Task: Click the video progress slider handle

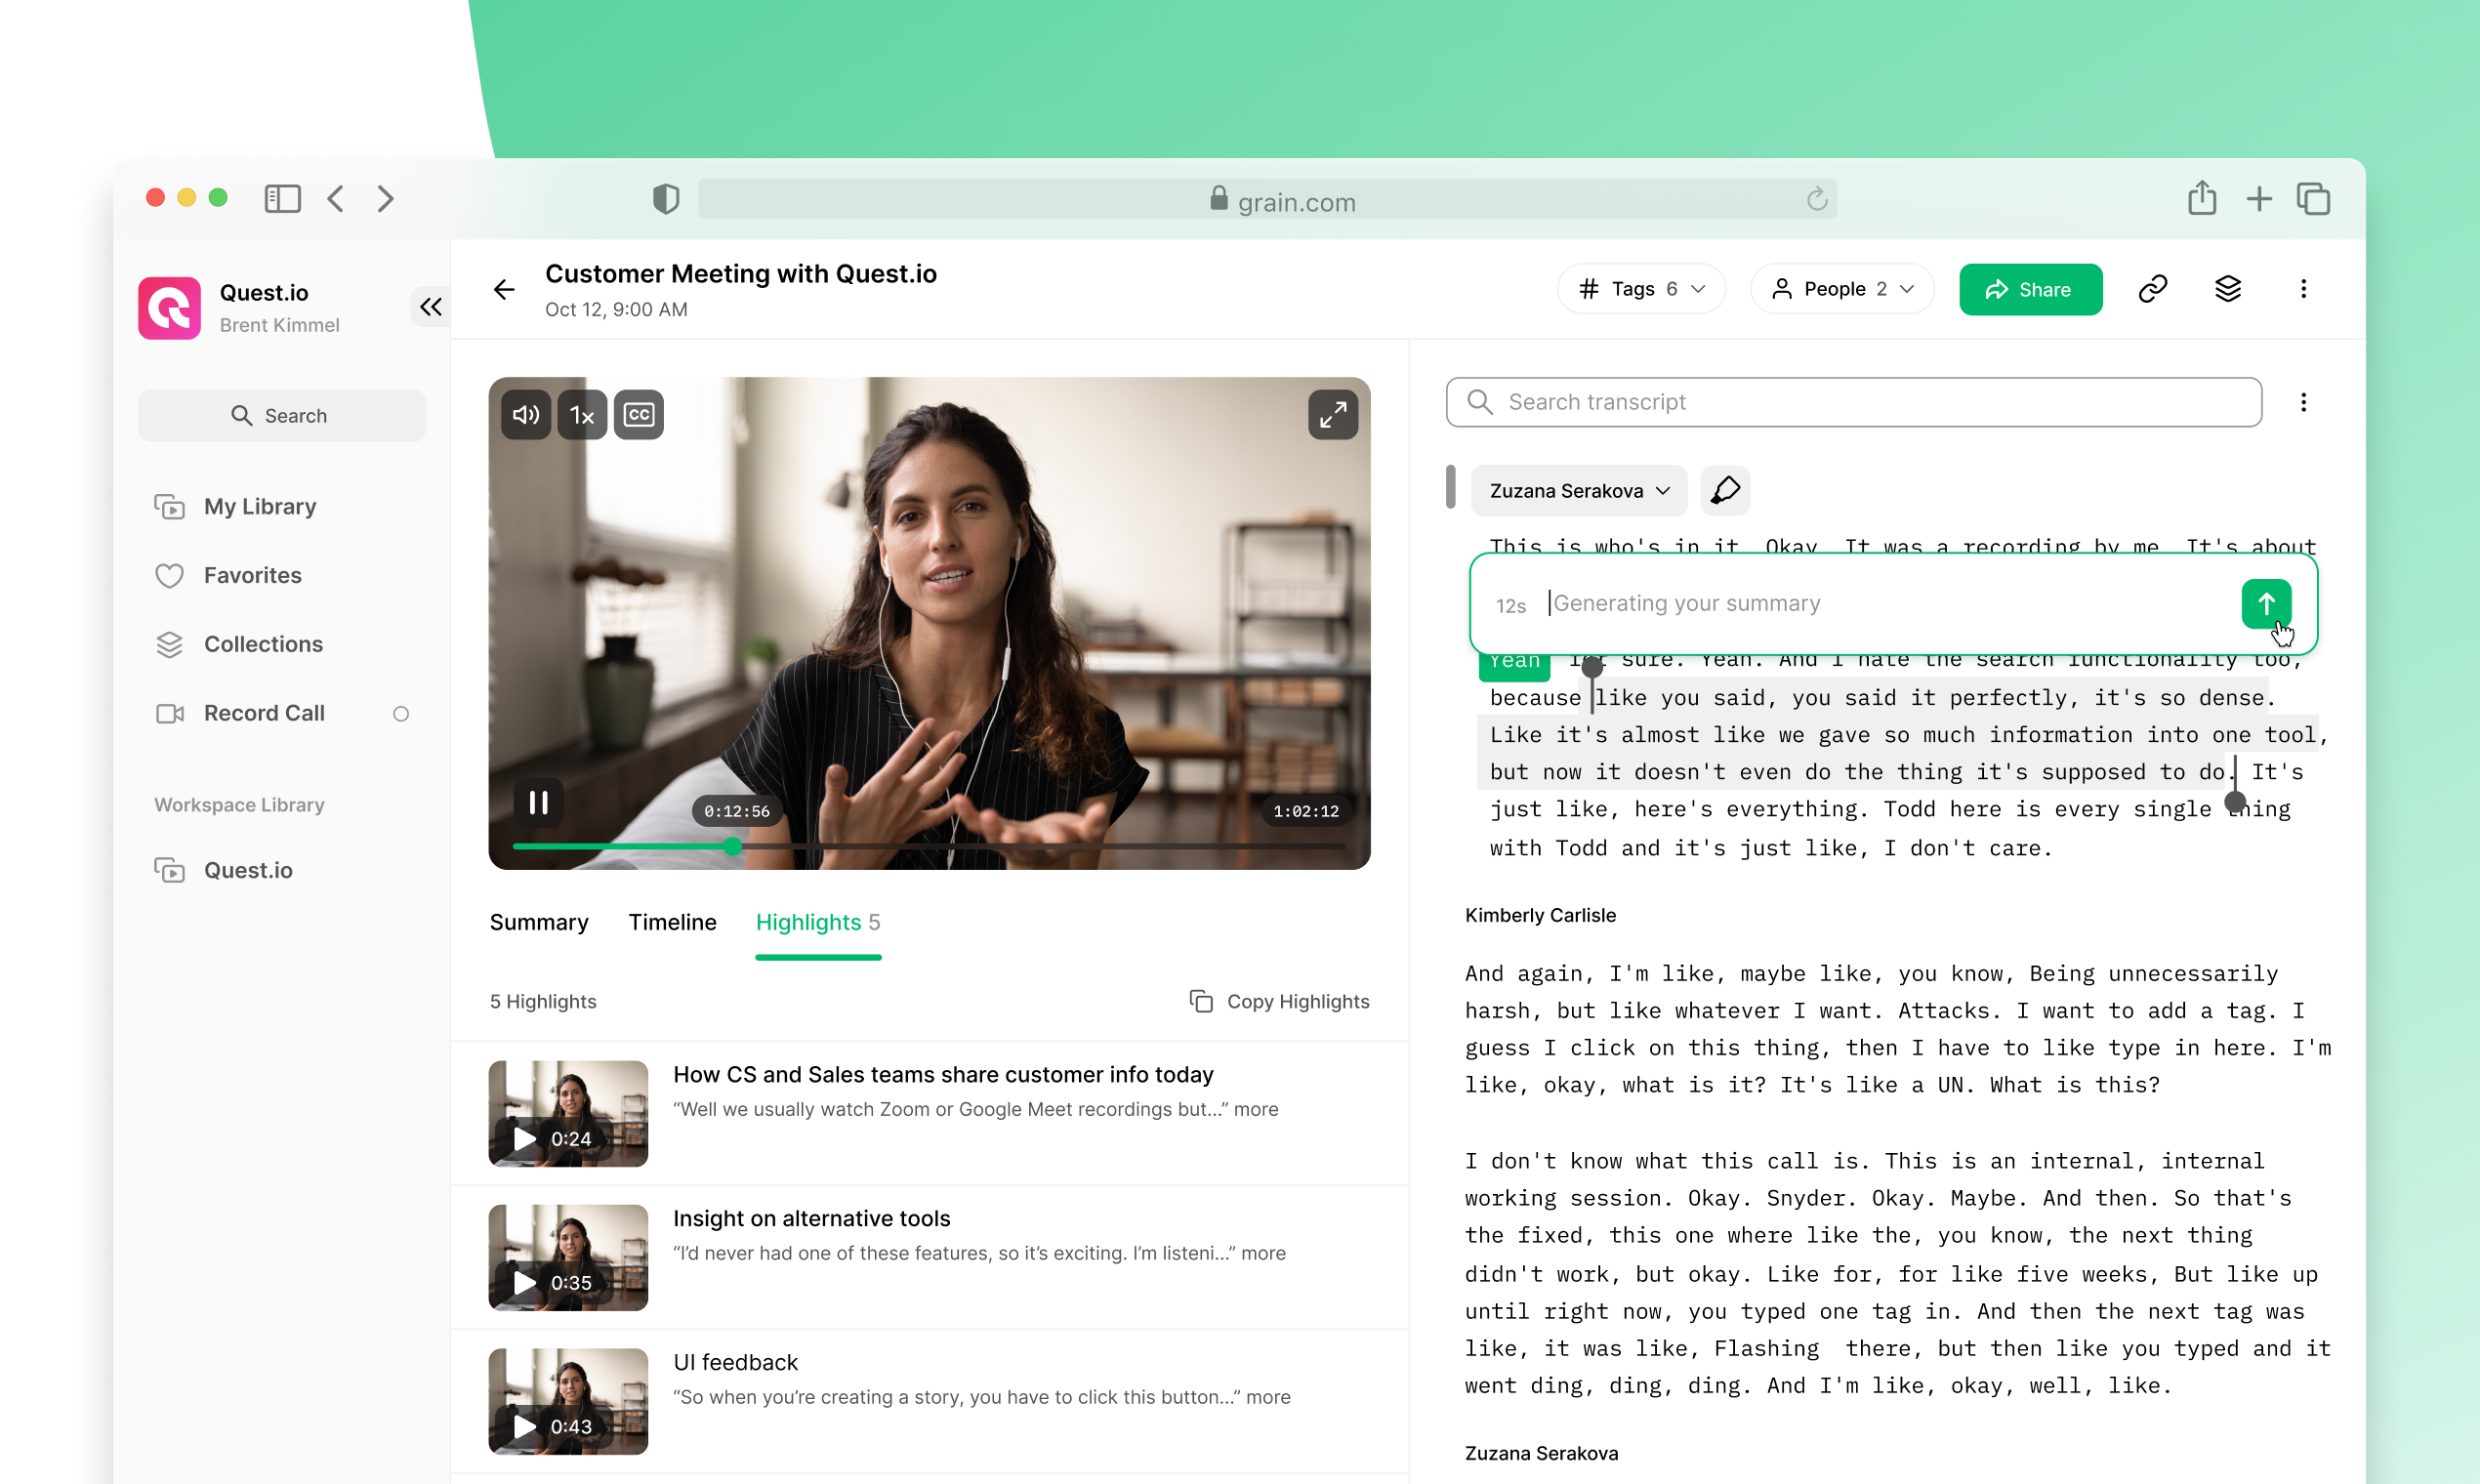Action: (733, 847)
